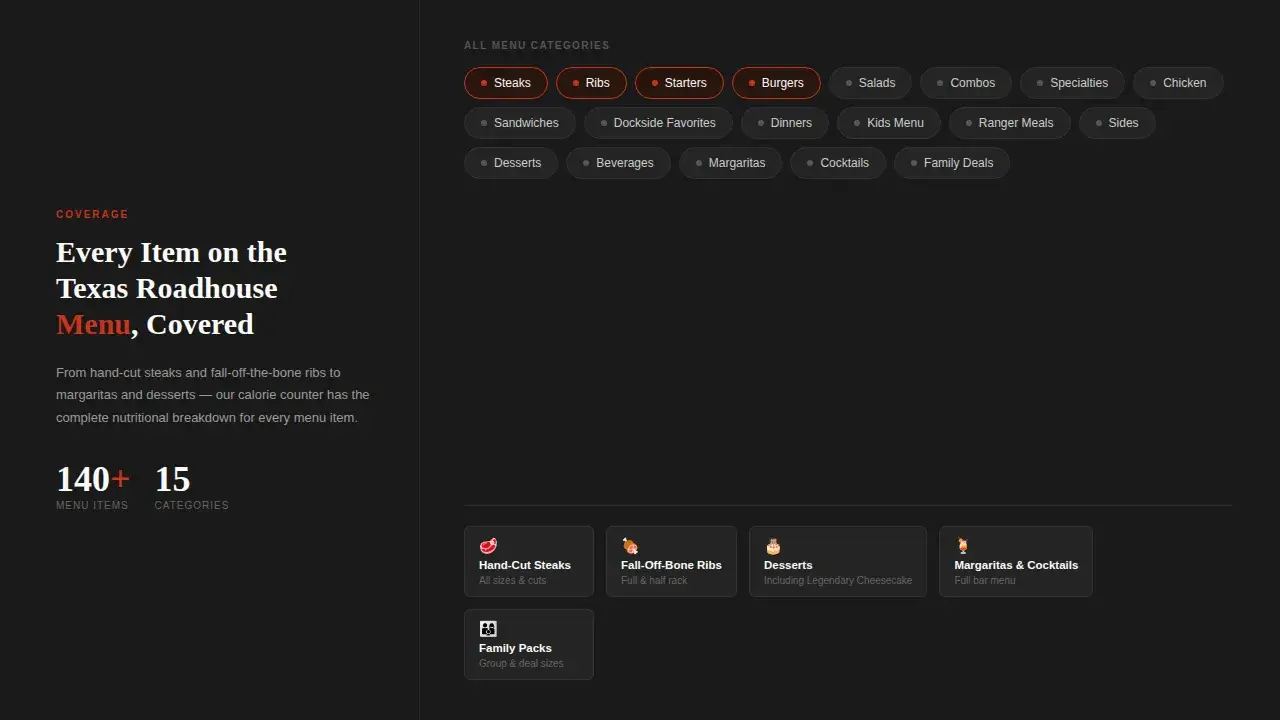Click the Ranger Meals chip
1280x720 pixels.
[1010, 123]
